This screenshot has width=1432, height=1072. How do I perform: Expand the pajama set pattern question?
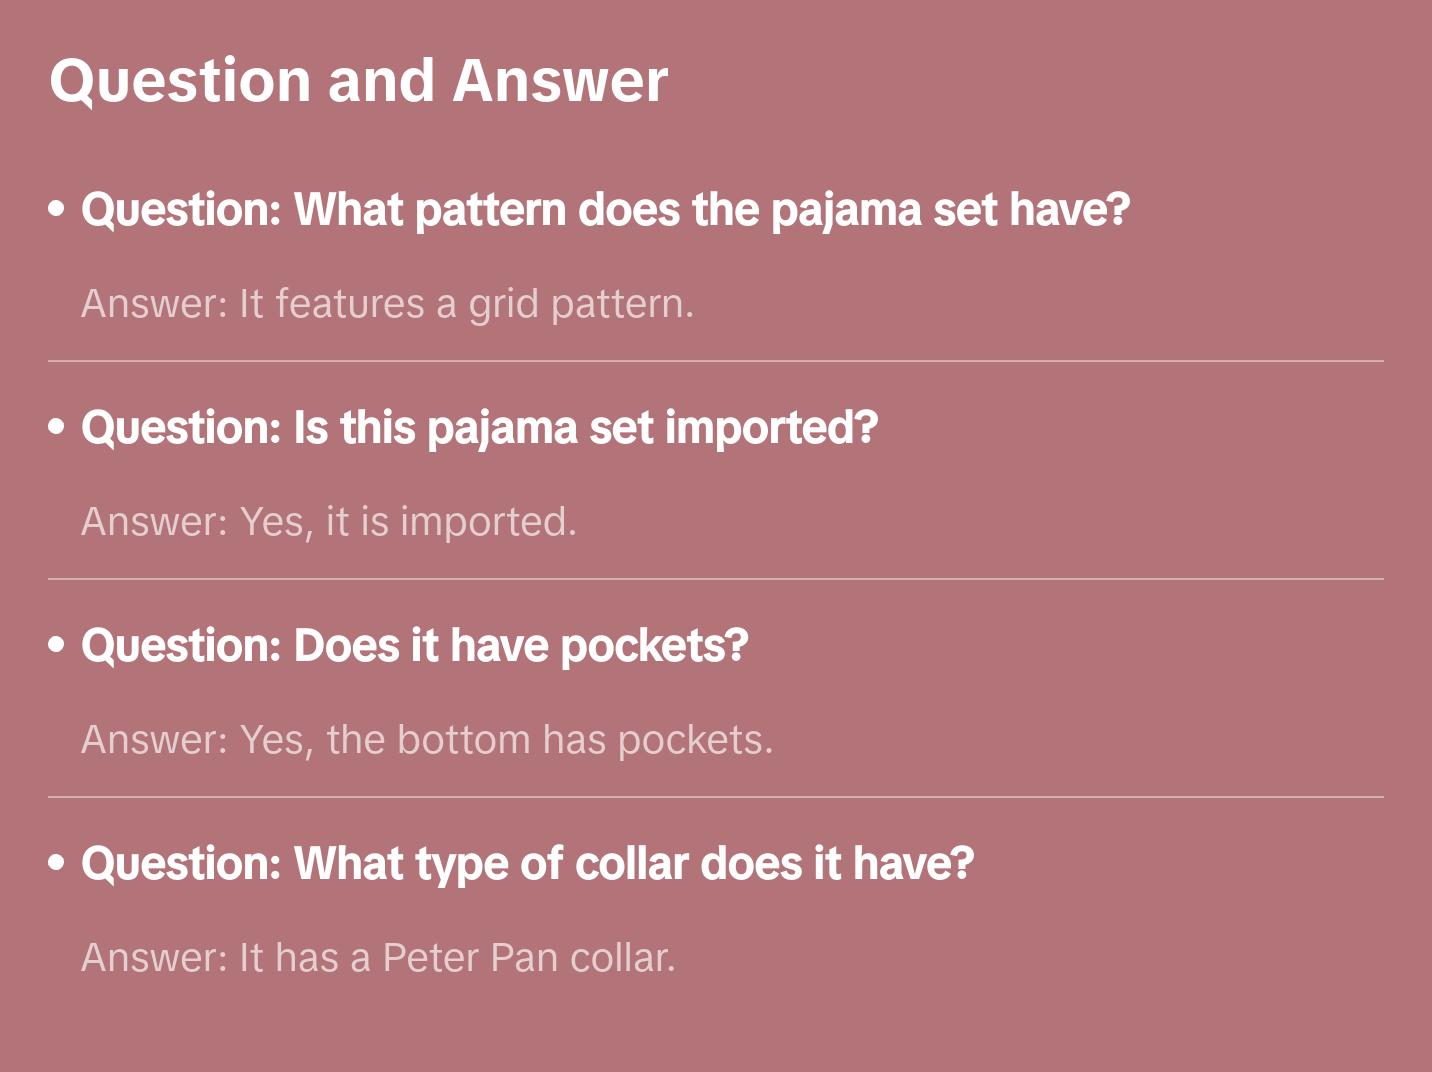[605, 210]
